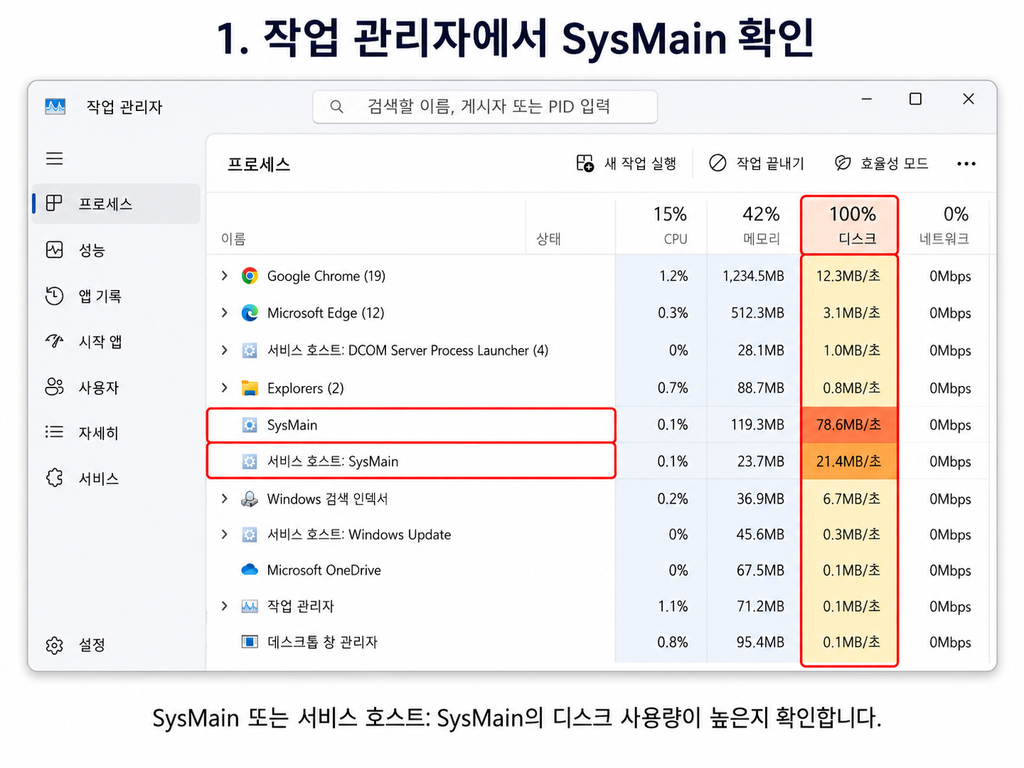Click the search box for name or PID

(x=485, y=106)
